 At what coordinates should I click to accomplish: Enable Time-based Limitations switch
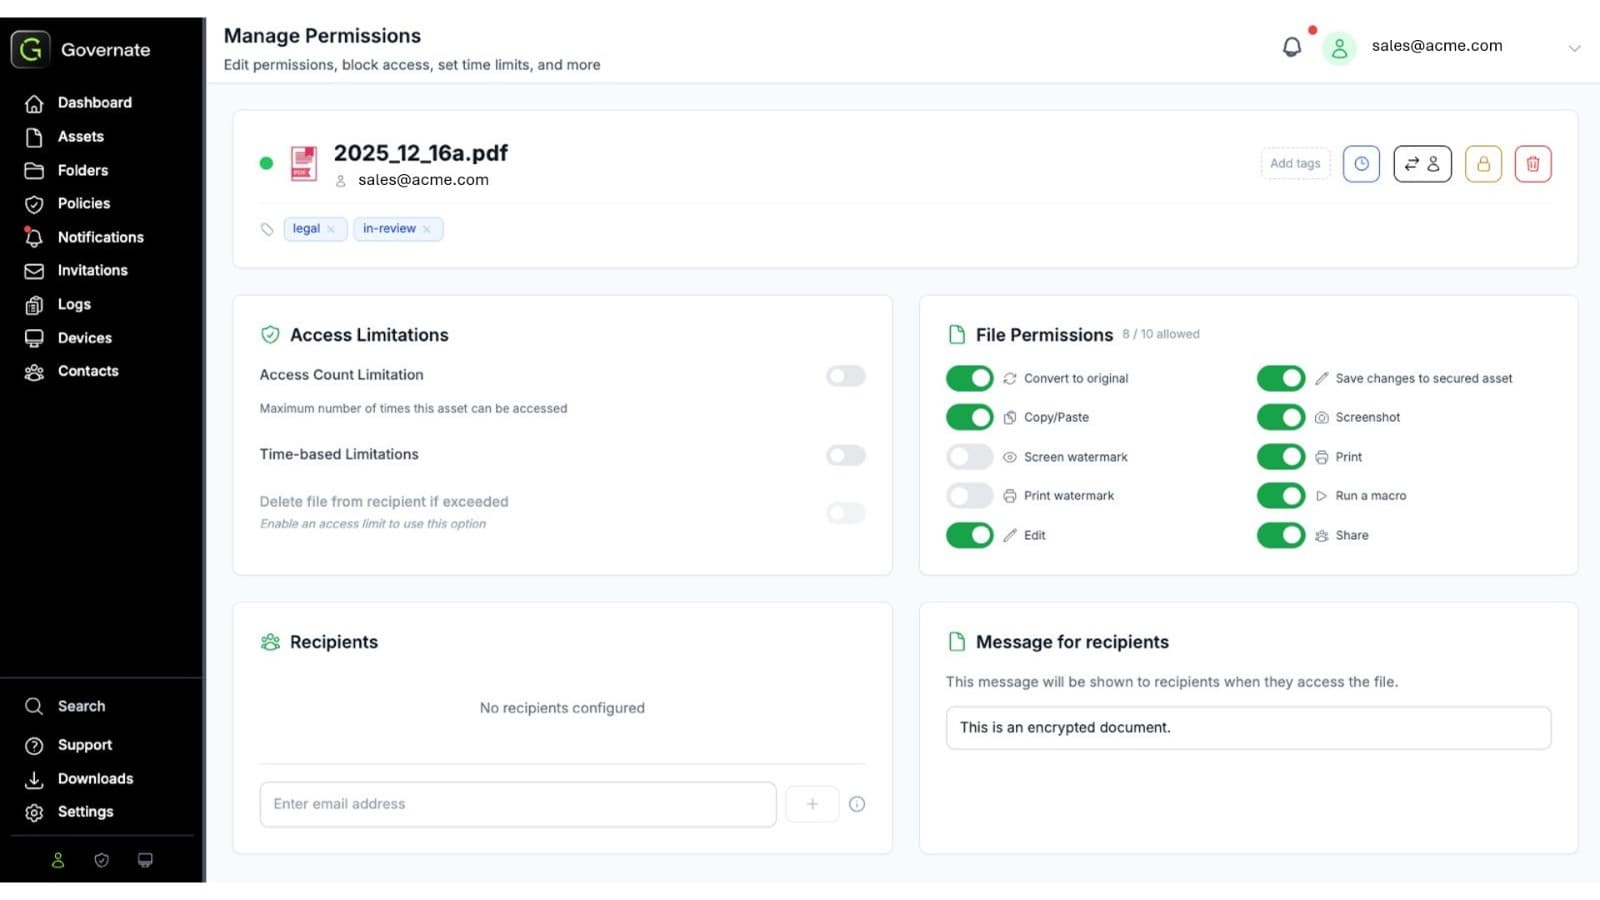[x=845, y=455]
